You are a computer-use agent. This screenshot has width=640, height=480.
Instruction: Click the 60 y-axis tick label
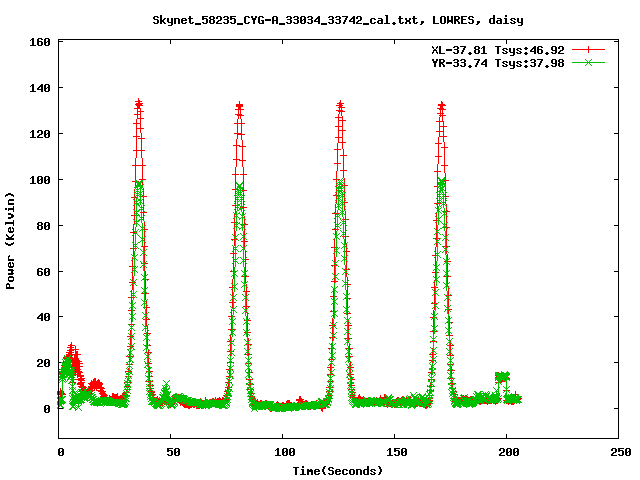click(x=43, y=271)
